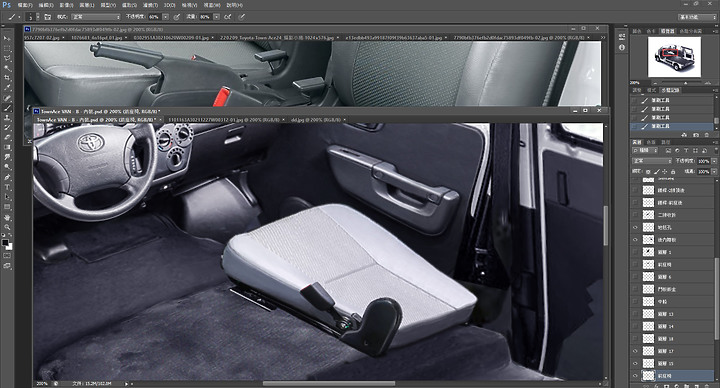
Task: Select the Healing Brush tool
Action: point(7,98)
